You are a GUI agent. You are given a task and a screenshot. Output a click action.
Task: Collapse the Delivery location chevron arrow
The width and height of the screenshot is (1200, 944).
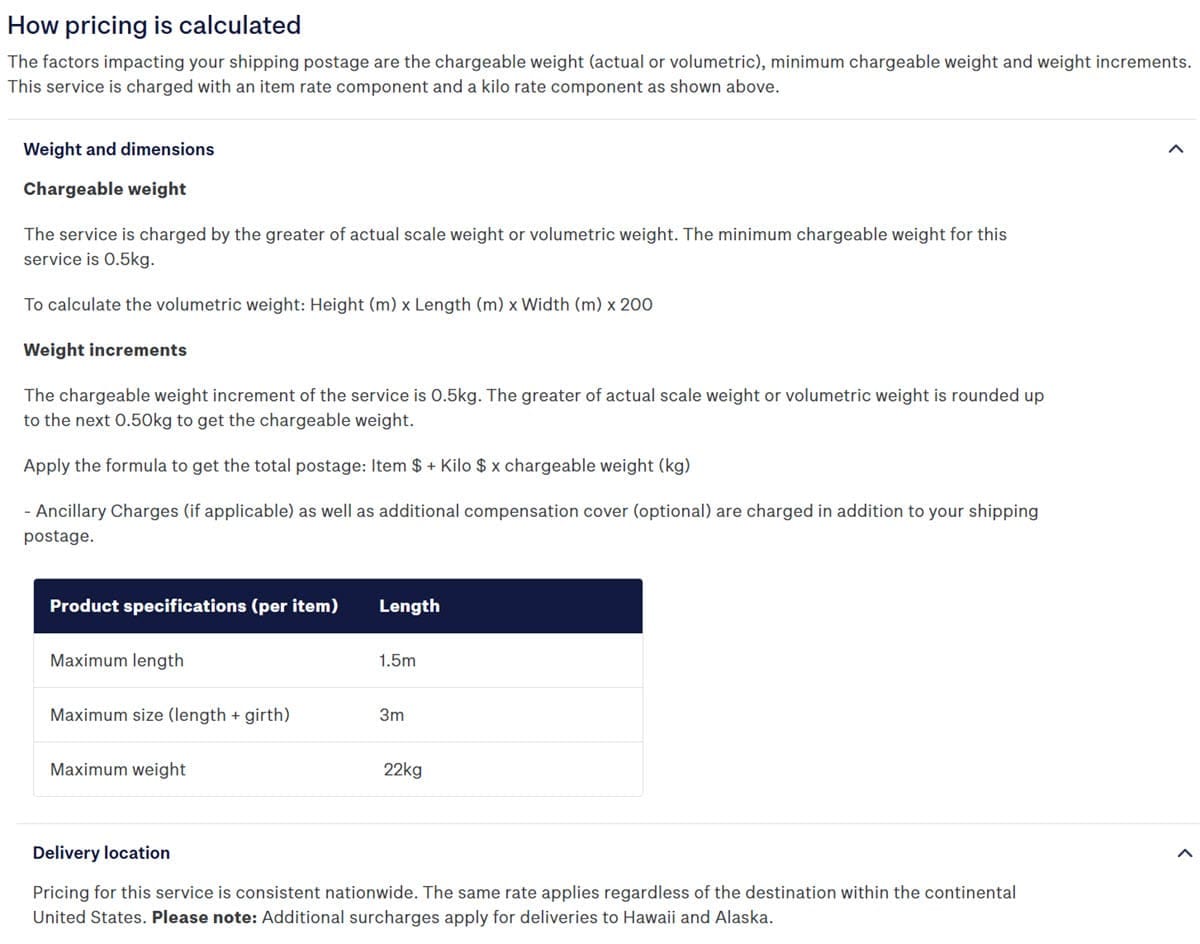tap(1185, 853)
